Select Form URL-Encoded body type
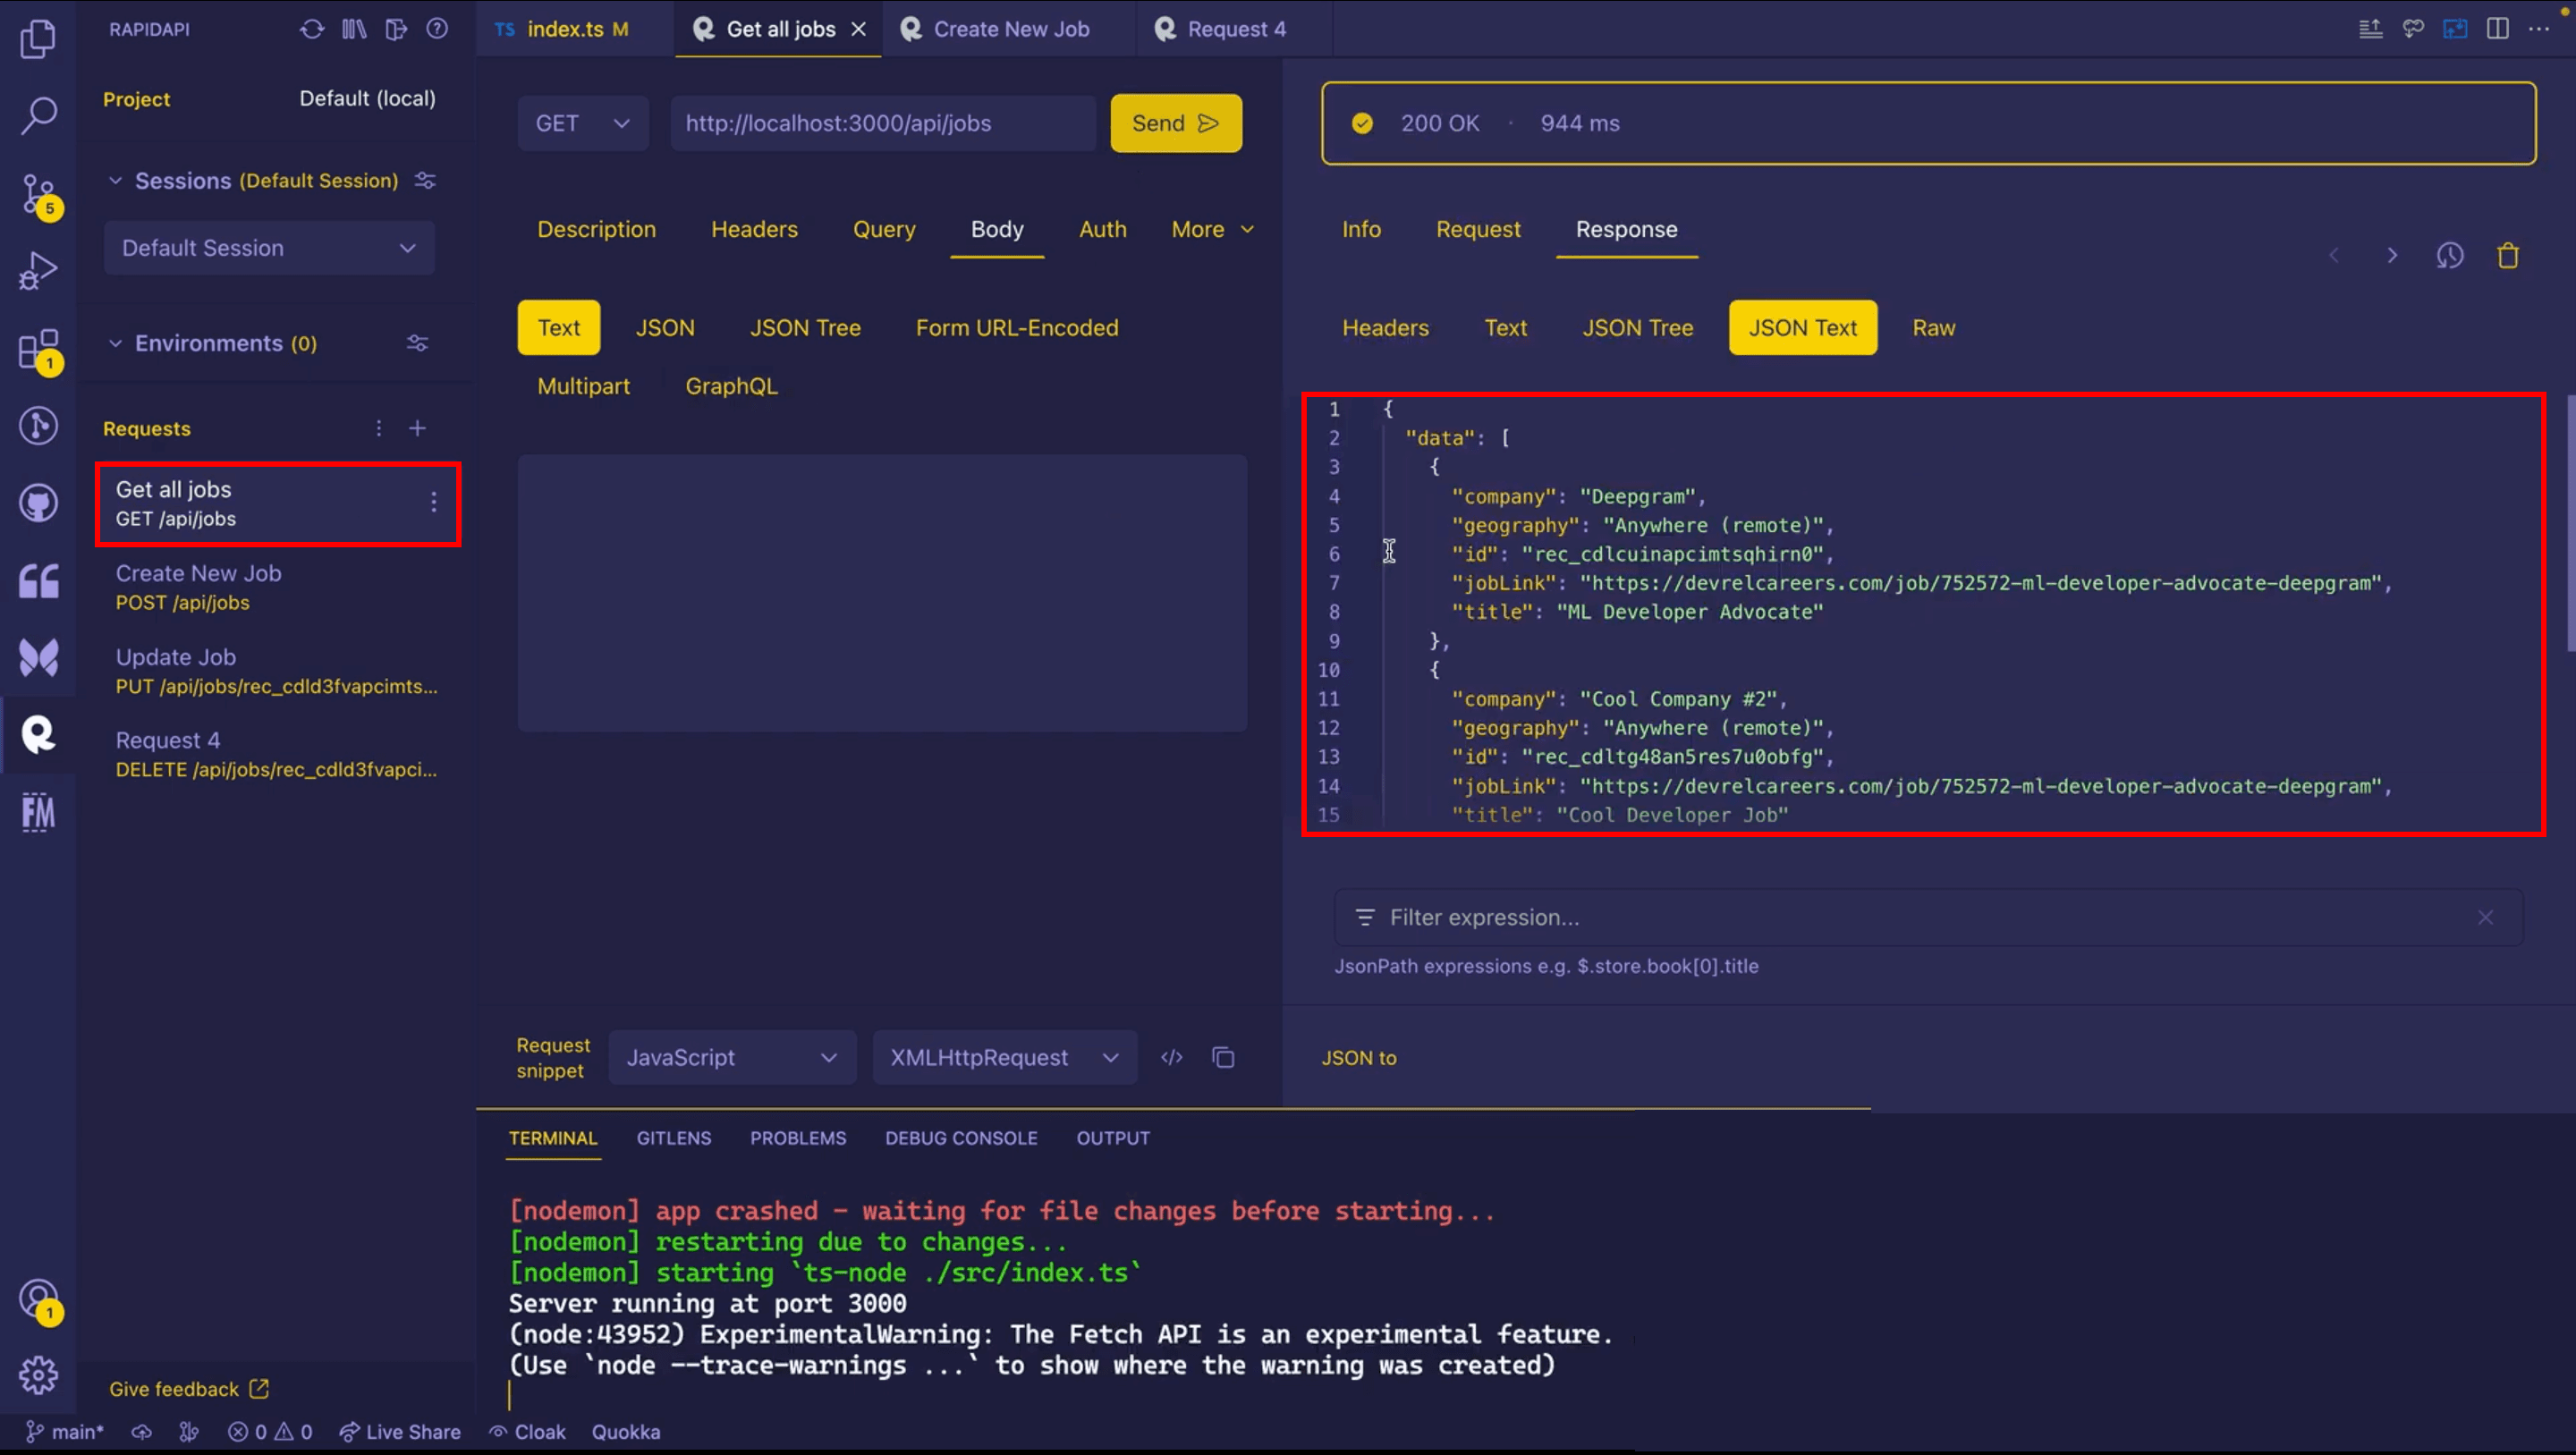This screenshot has width=2576, height=1455. pyautogui.click(x=1017, y=328)
